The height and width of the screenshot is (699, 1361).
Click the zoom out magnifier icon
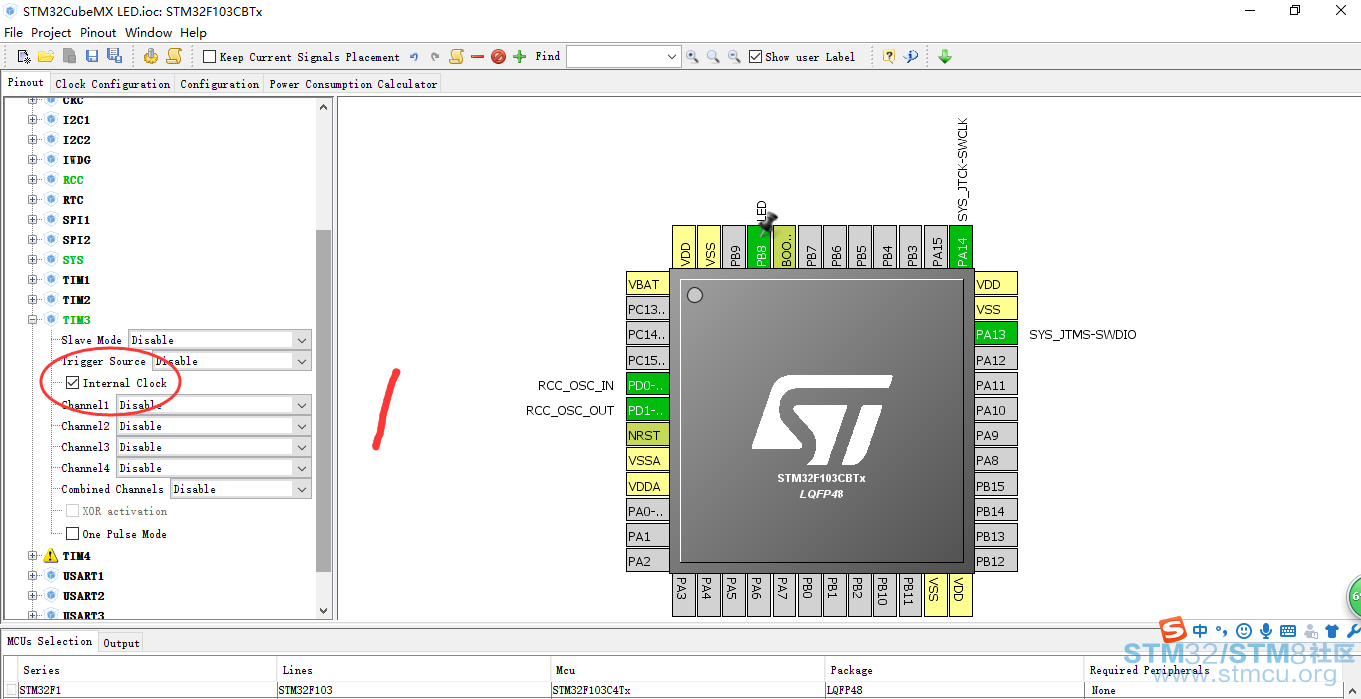734,57
